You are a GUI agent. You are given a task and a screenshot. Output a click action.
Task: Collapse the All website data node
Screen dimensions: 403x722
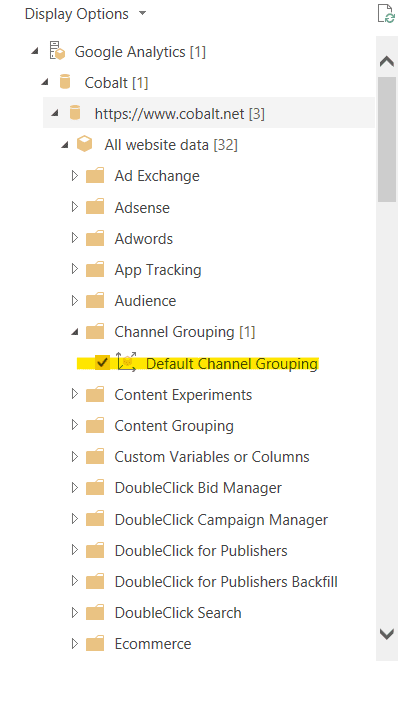[x=64, y=145]
